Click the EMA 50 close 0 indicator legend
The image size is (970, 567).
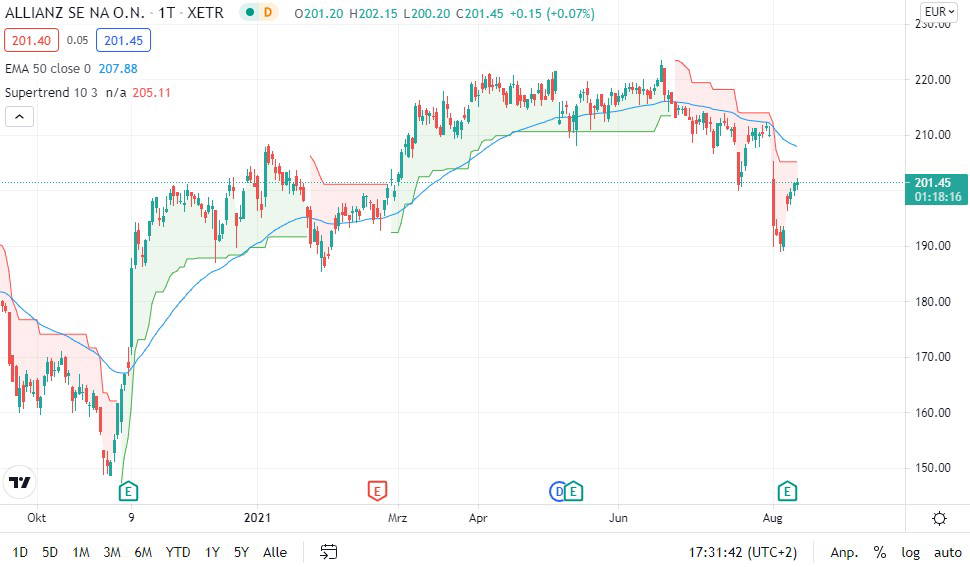[x=48, y=69]
